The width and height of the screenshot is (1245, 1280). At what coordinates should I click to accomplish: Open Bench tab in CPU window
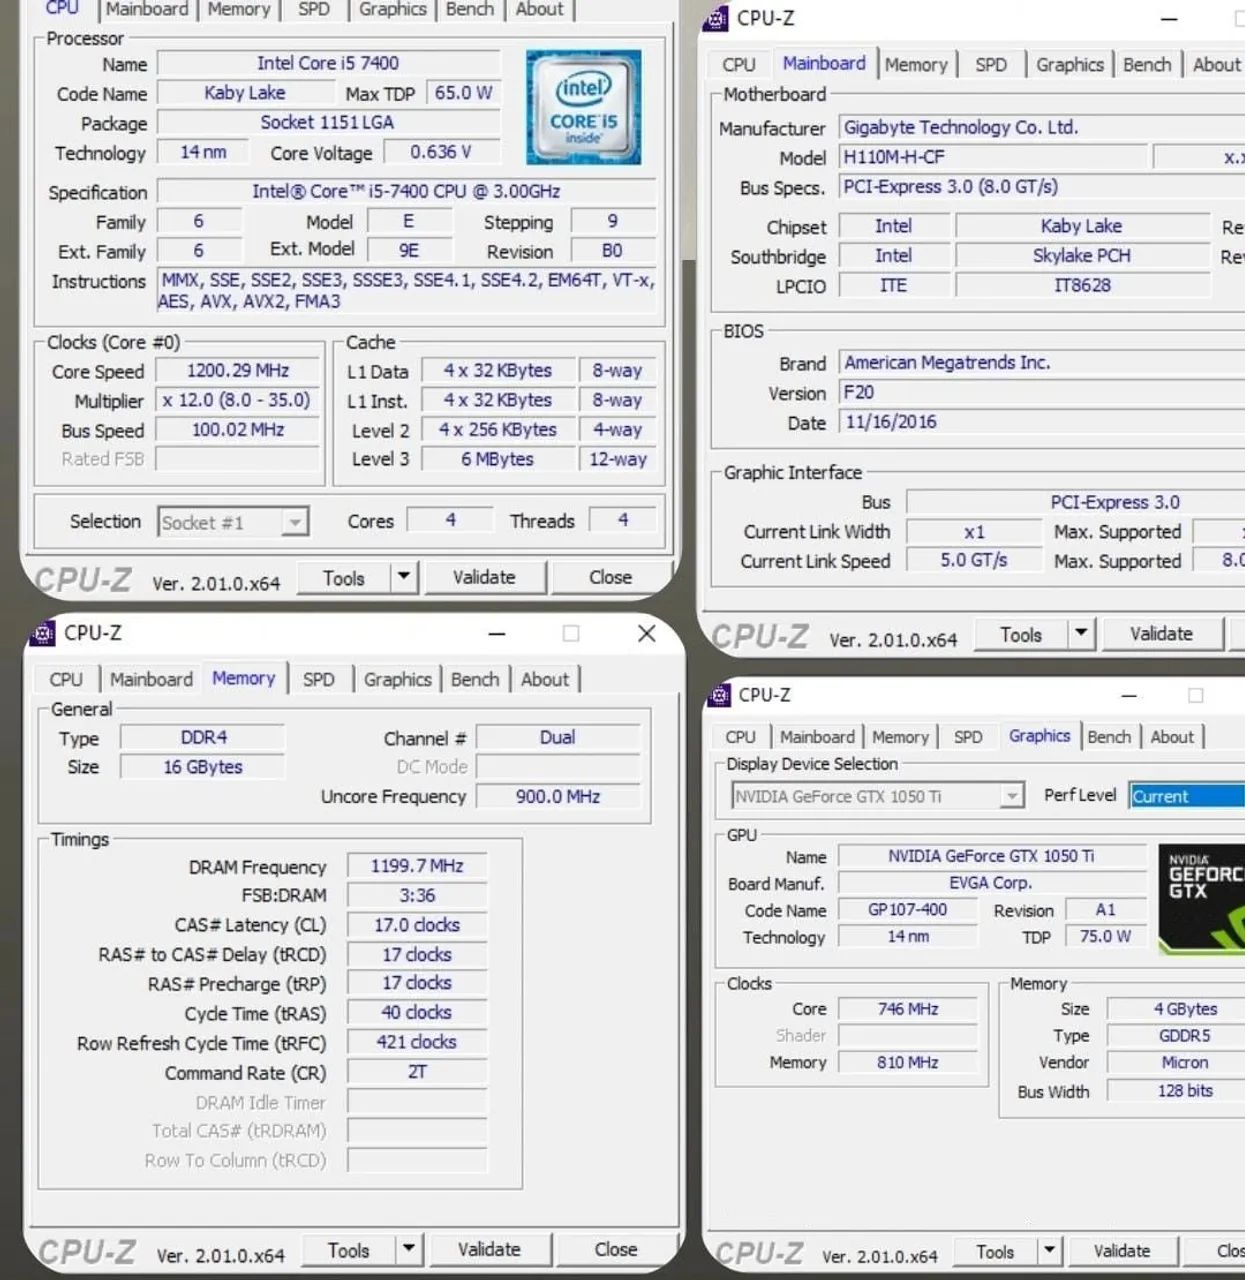click(470, 9)
